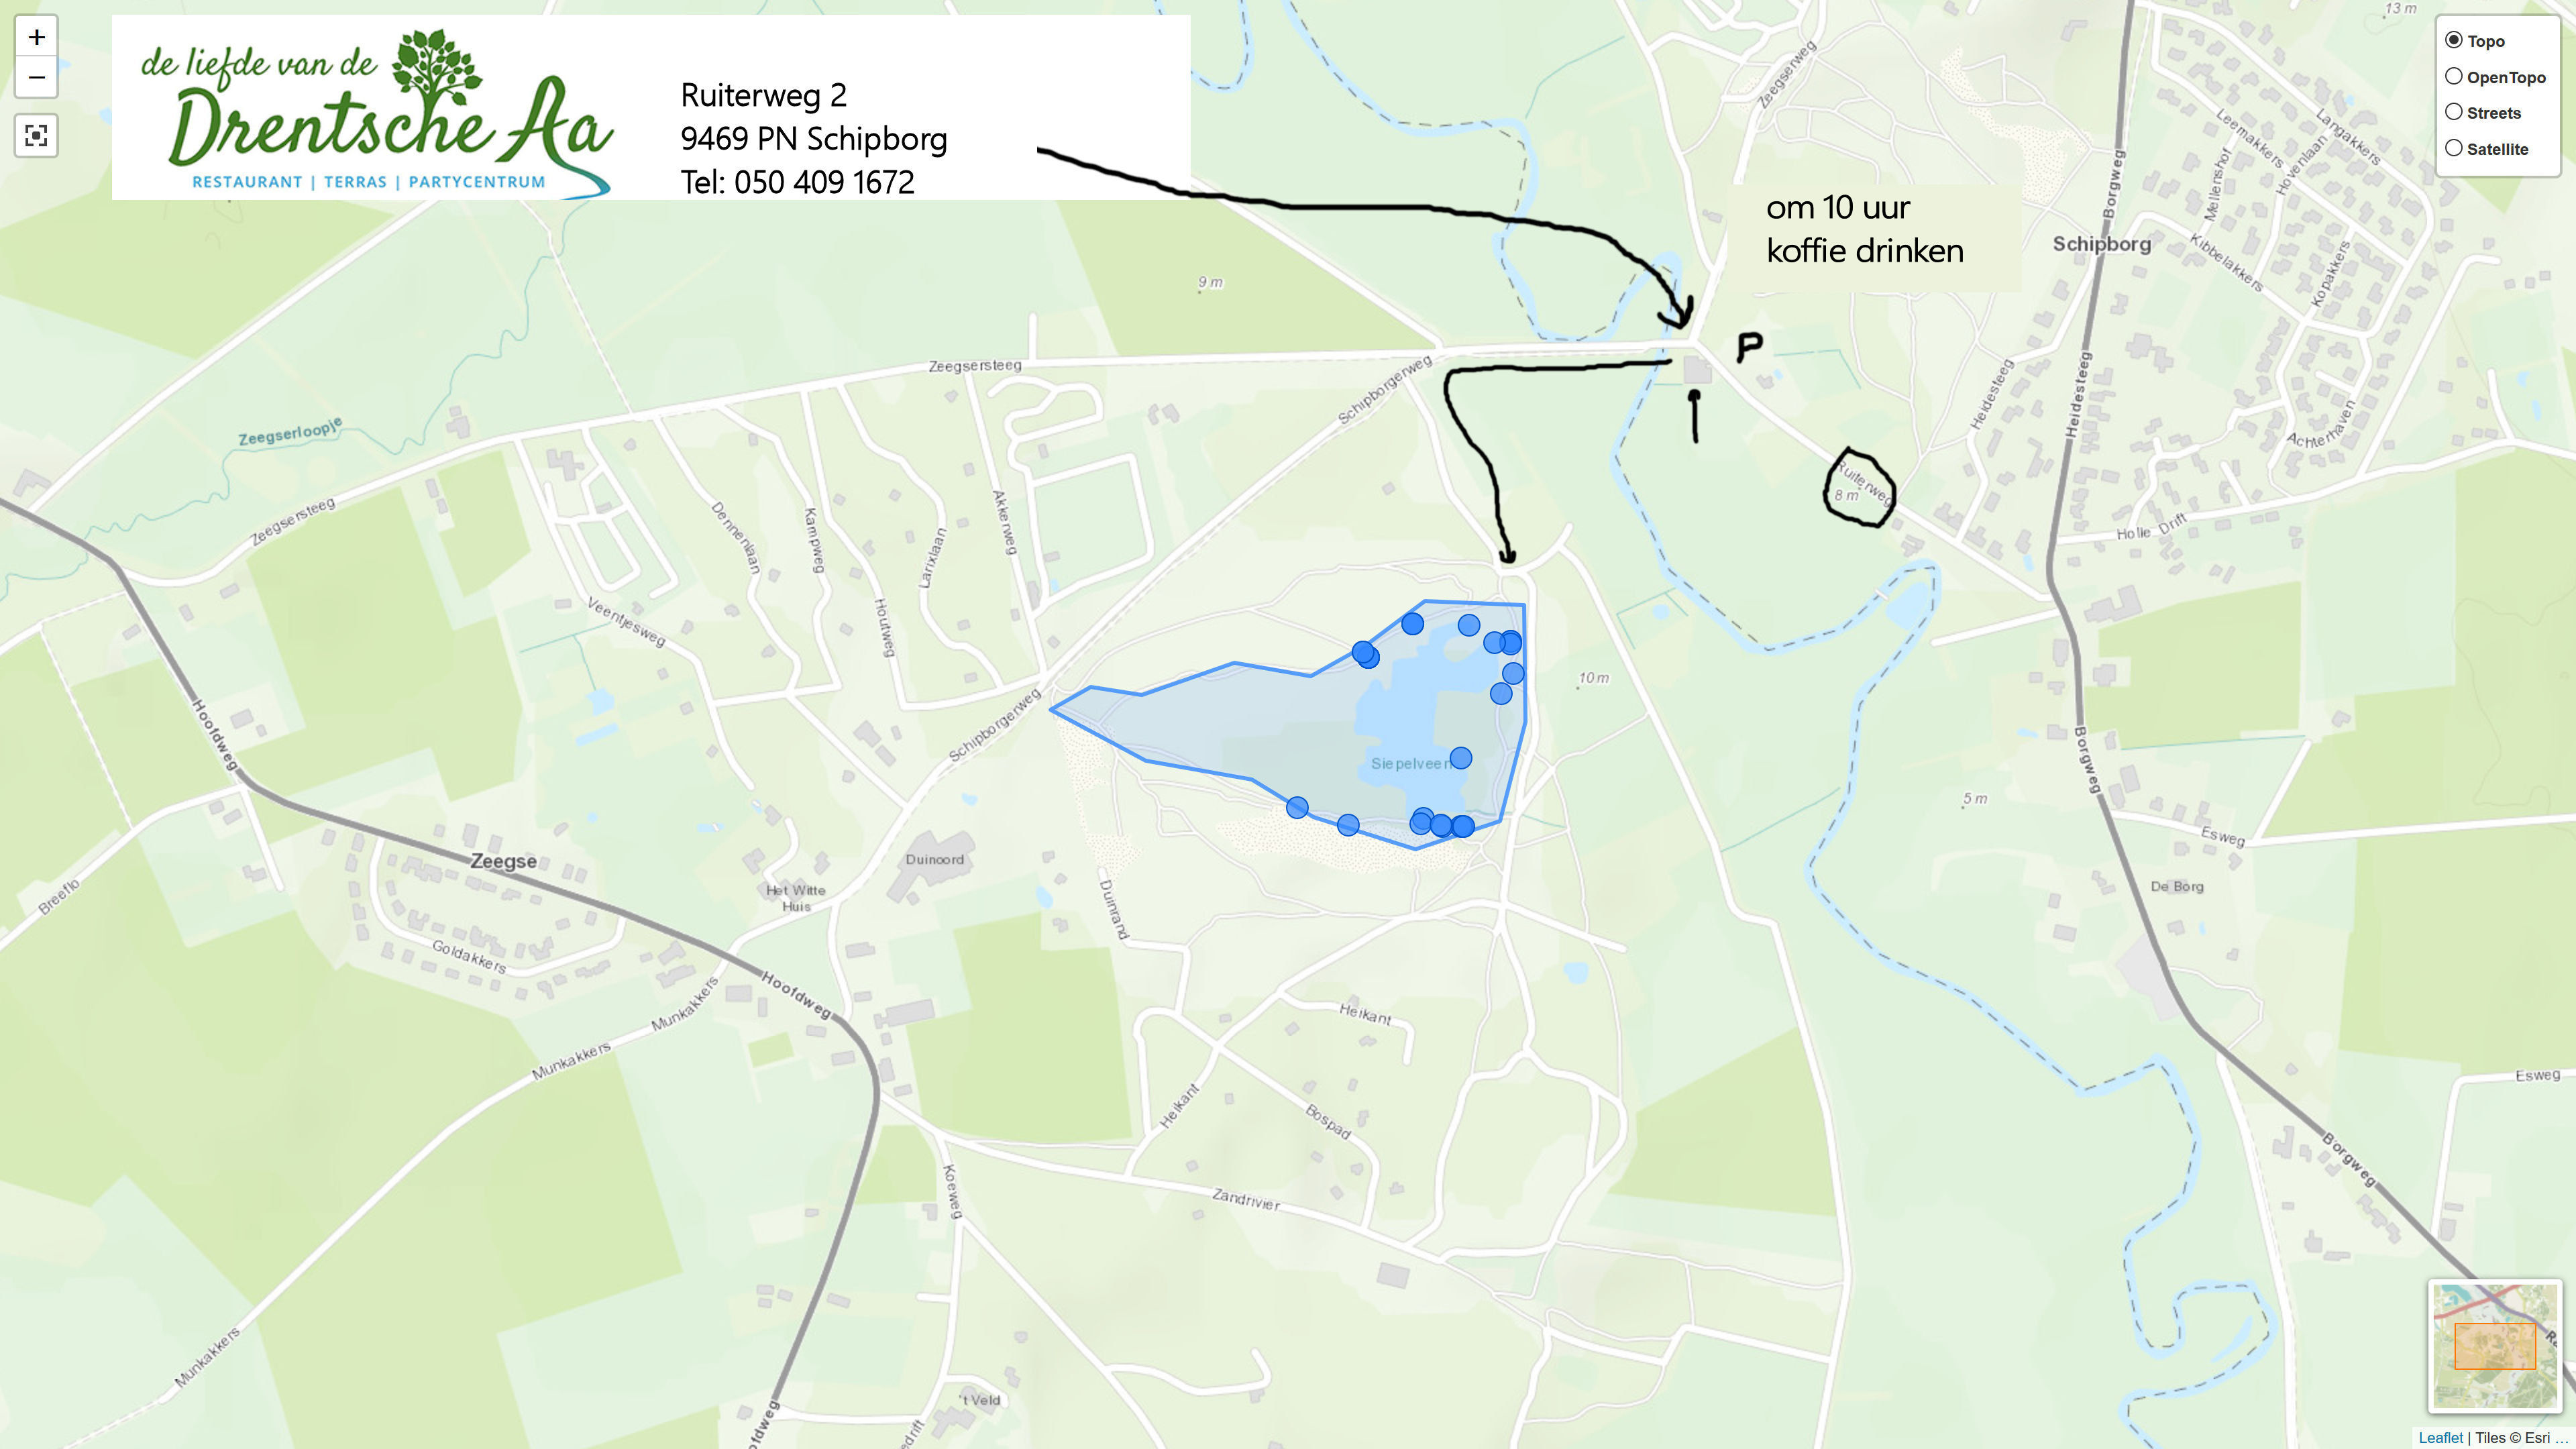Click the overview minimap thumbnail
The height and width of the screenshot is (1449, 2576).
pyautogui.click(x=2495, y=1346)
